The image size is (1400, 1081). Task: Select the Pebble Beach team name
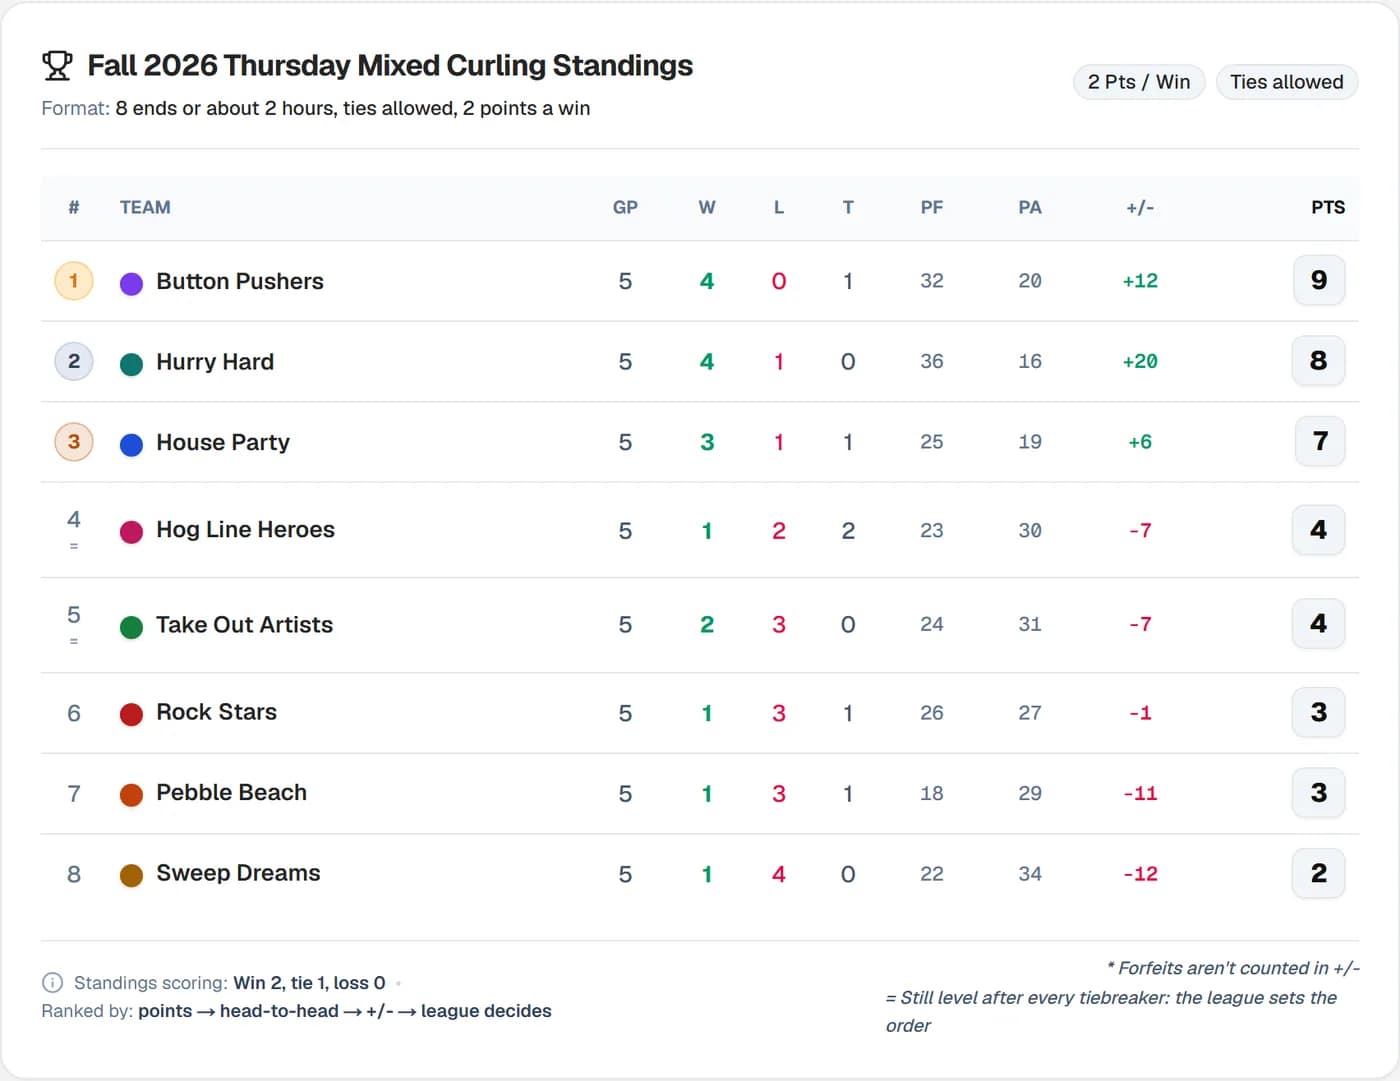click(x=231, y=792)
